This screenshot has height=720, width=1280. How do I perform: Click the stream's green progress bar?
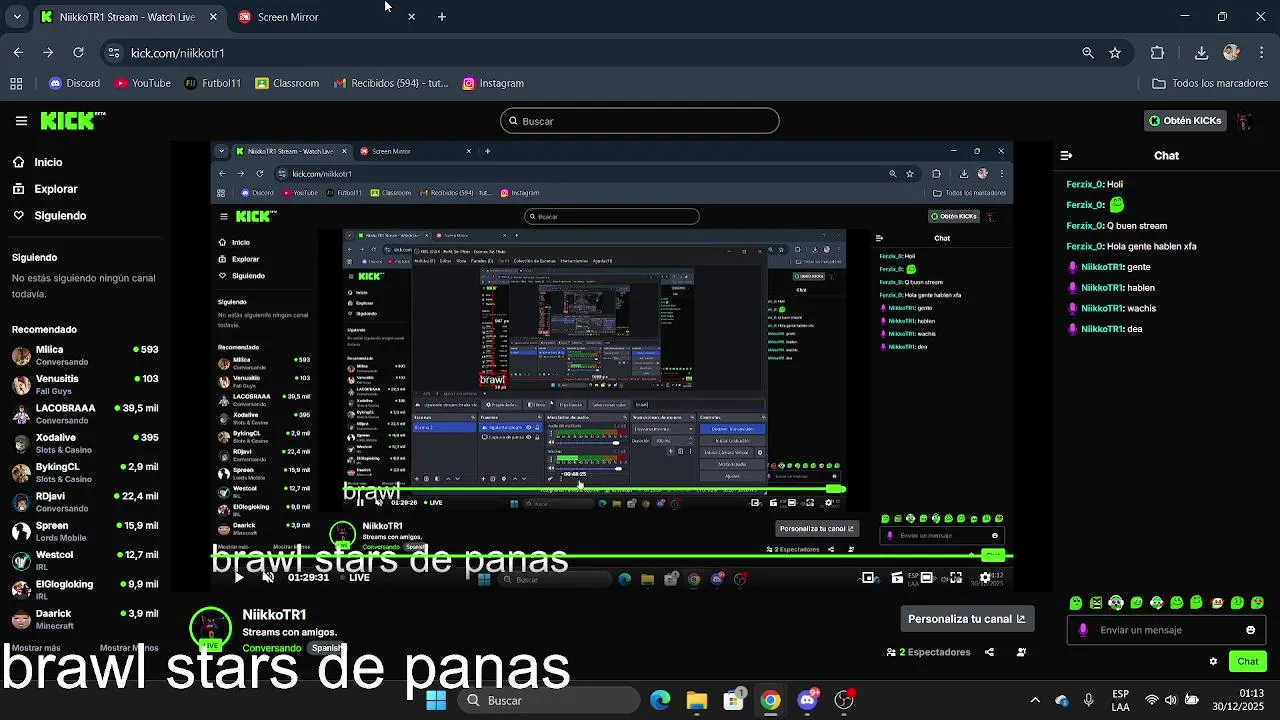point(612,556)
